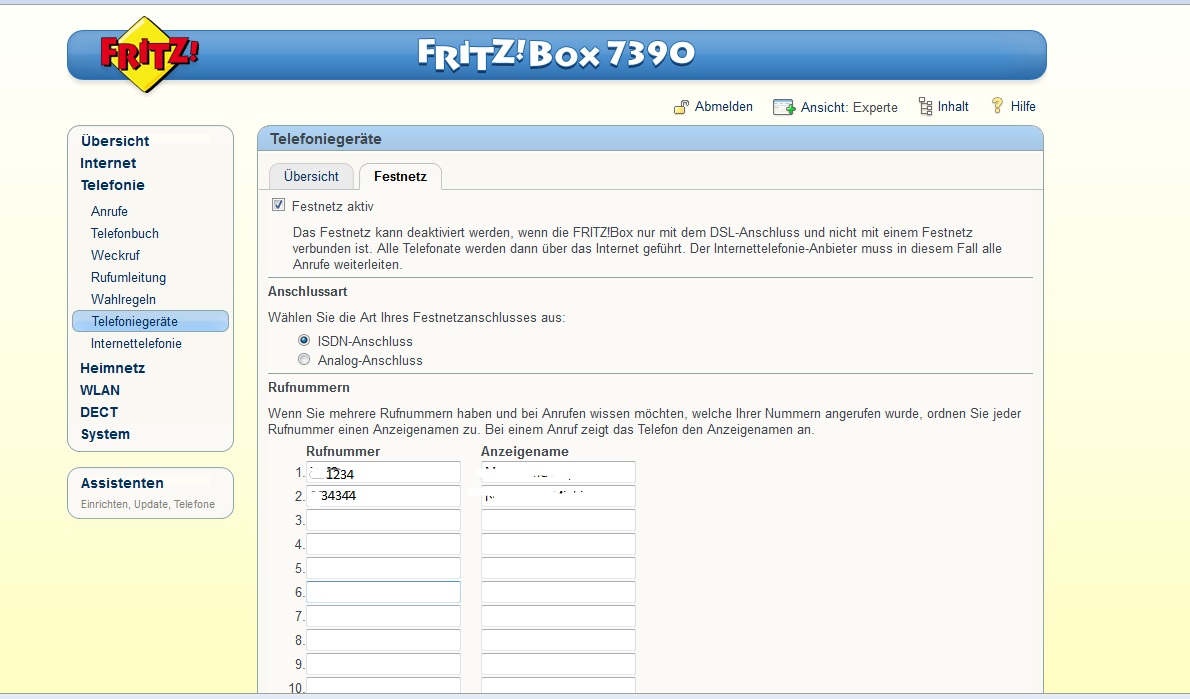Go to Anrufe in sidebar
Image resolution: width=1190 pixels, height=699 pixels.
(x=109, y=212)
